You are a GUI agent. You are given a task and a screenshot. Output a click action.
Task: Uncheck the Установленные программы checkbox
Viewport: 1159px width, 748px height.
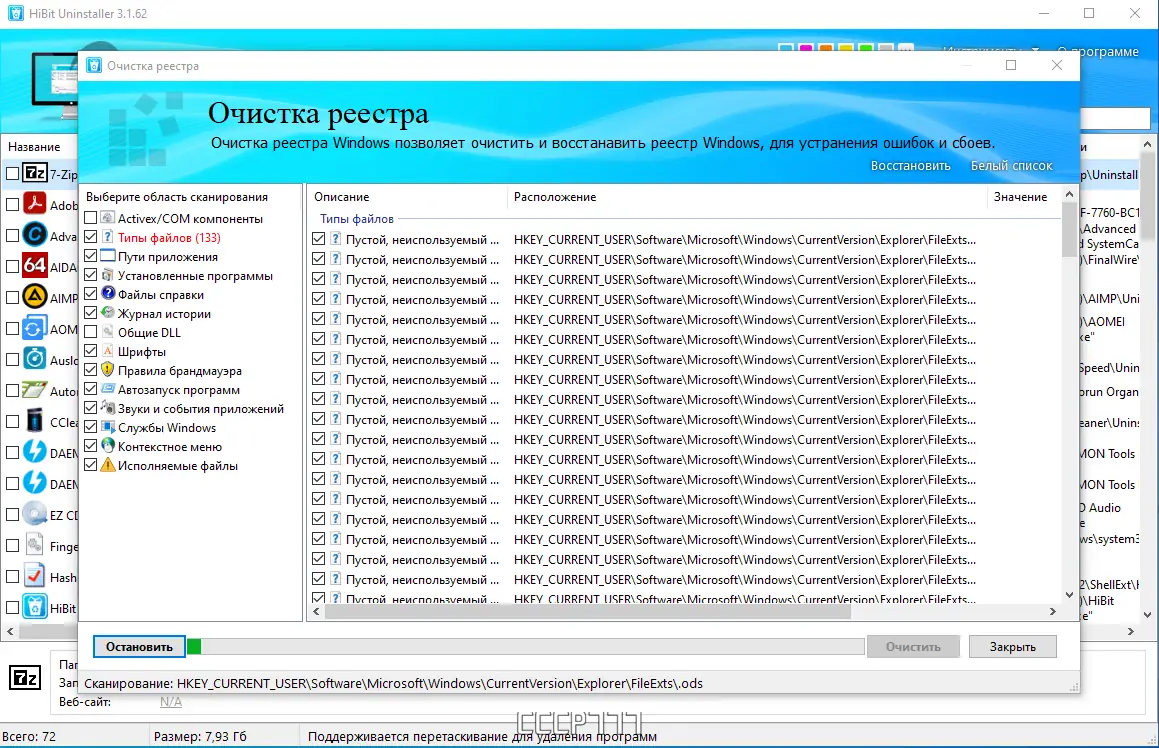(91, 275)
